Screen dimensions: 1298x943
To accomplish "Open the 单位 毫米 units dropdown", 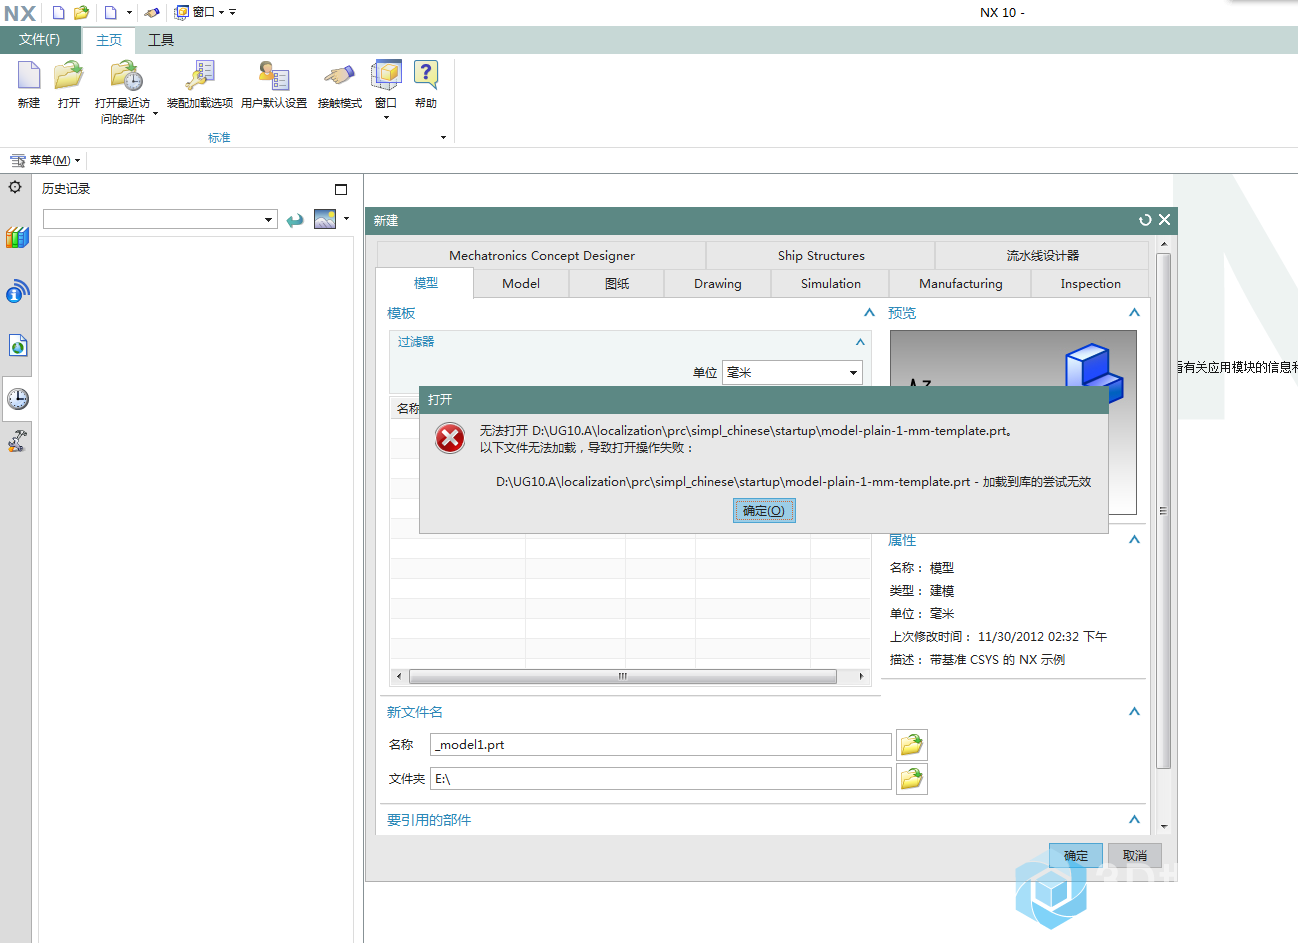I will pos(791,372).
